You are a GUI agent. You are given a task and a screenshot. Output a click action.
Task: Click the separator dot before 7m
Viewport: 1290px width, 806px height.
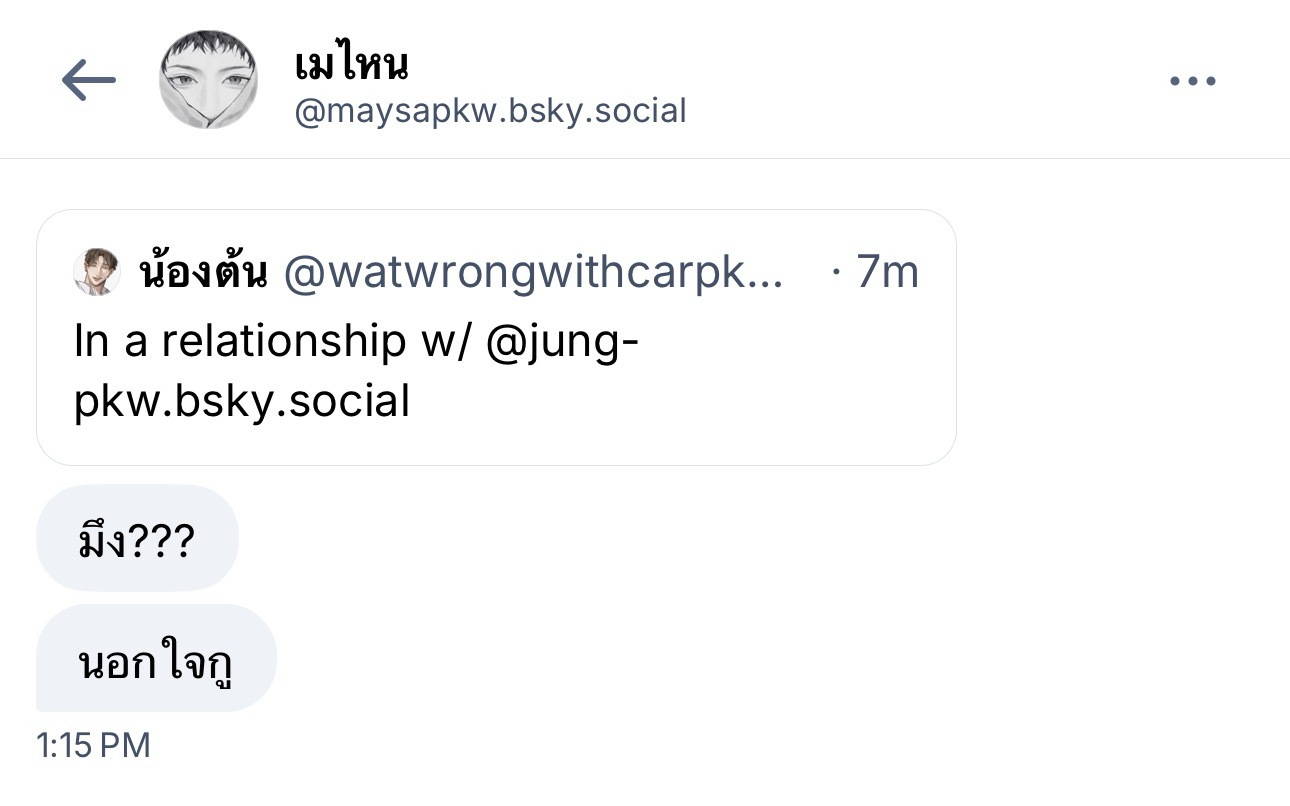836,272
